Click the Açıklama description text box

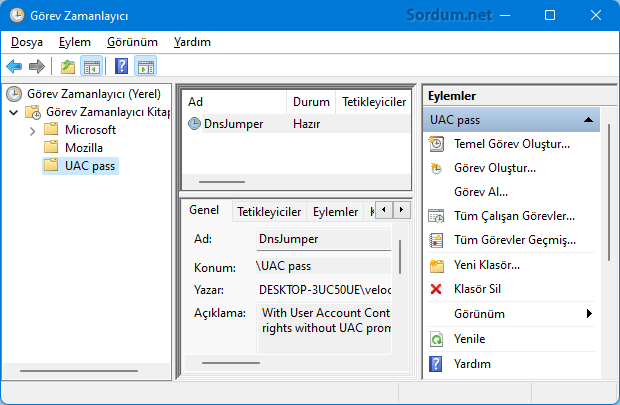click(324, 328)
